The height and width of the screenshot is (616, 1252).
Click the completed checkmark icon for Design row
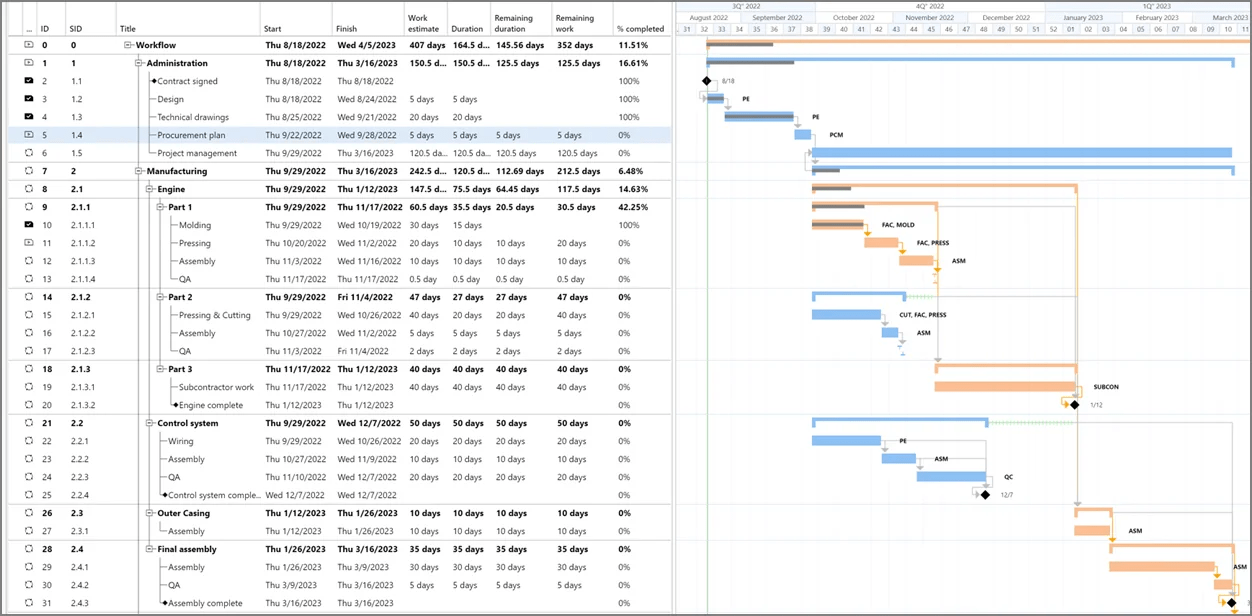pyautogui.click(x=28, y=99)
